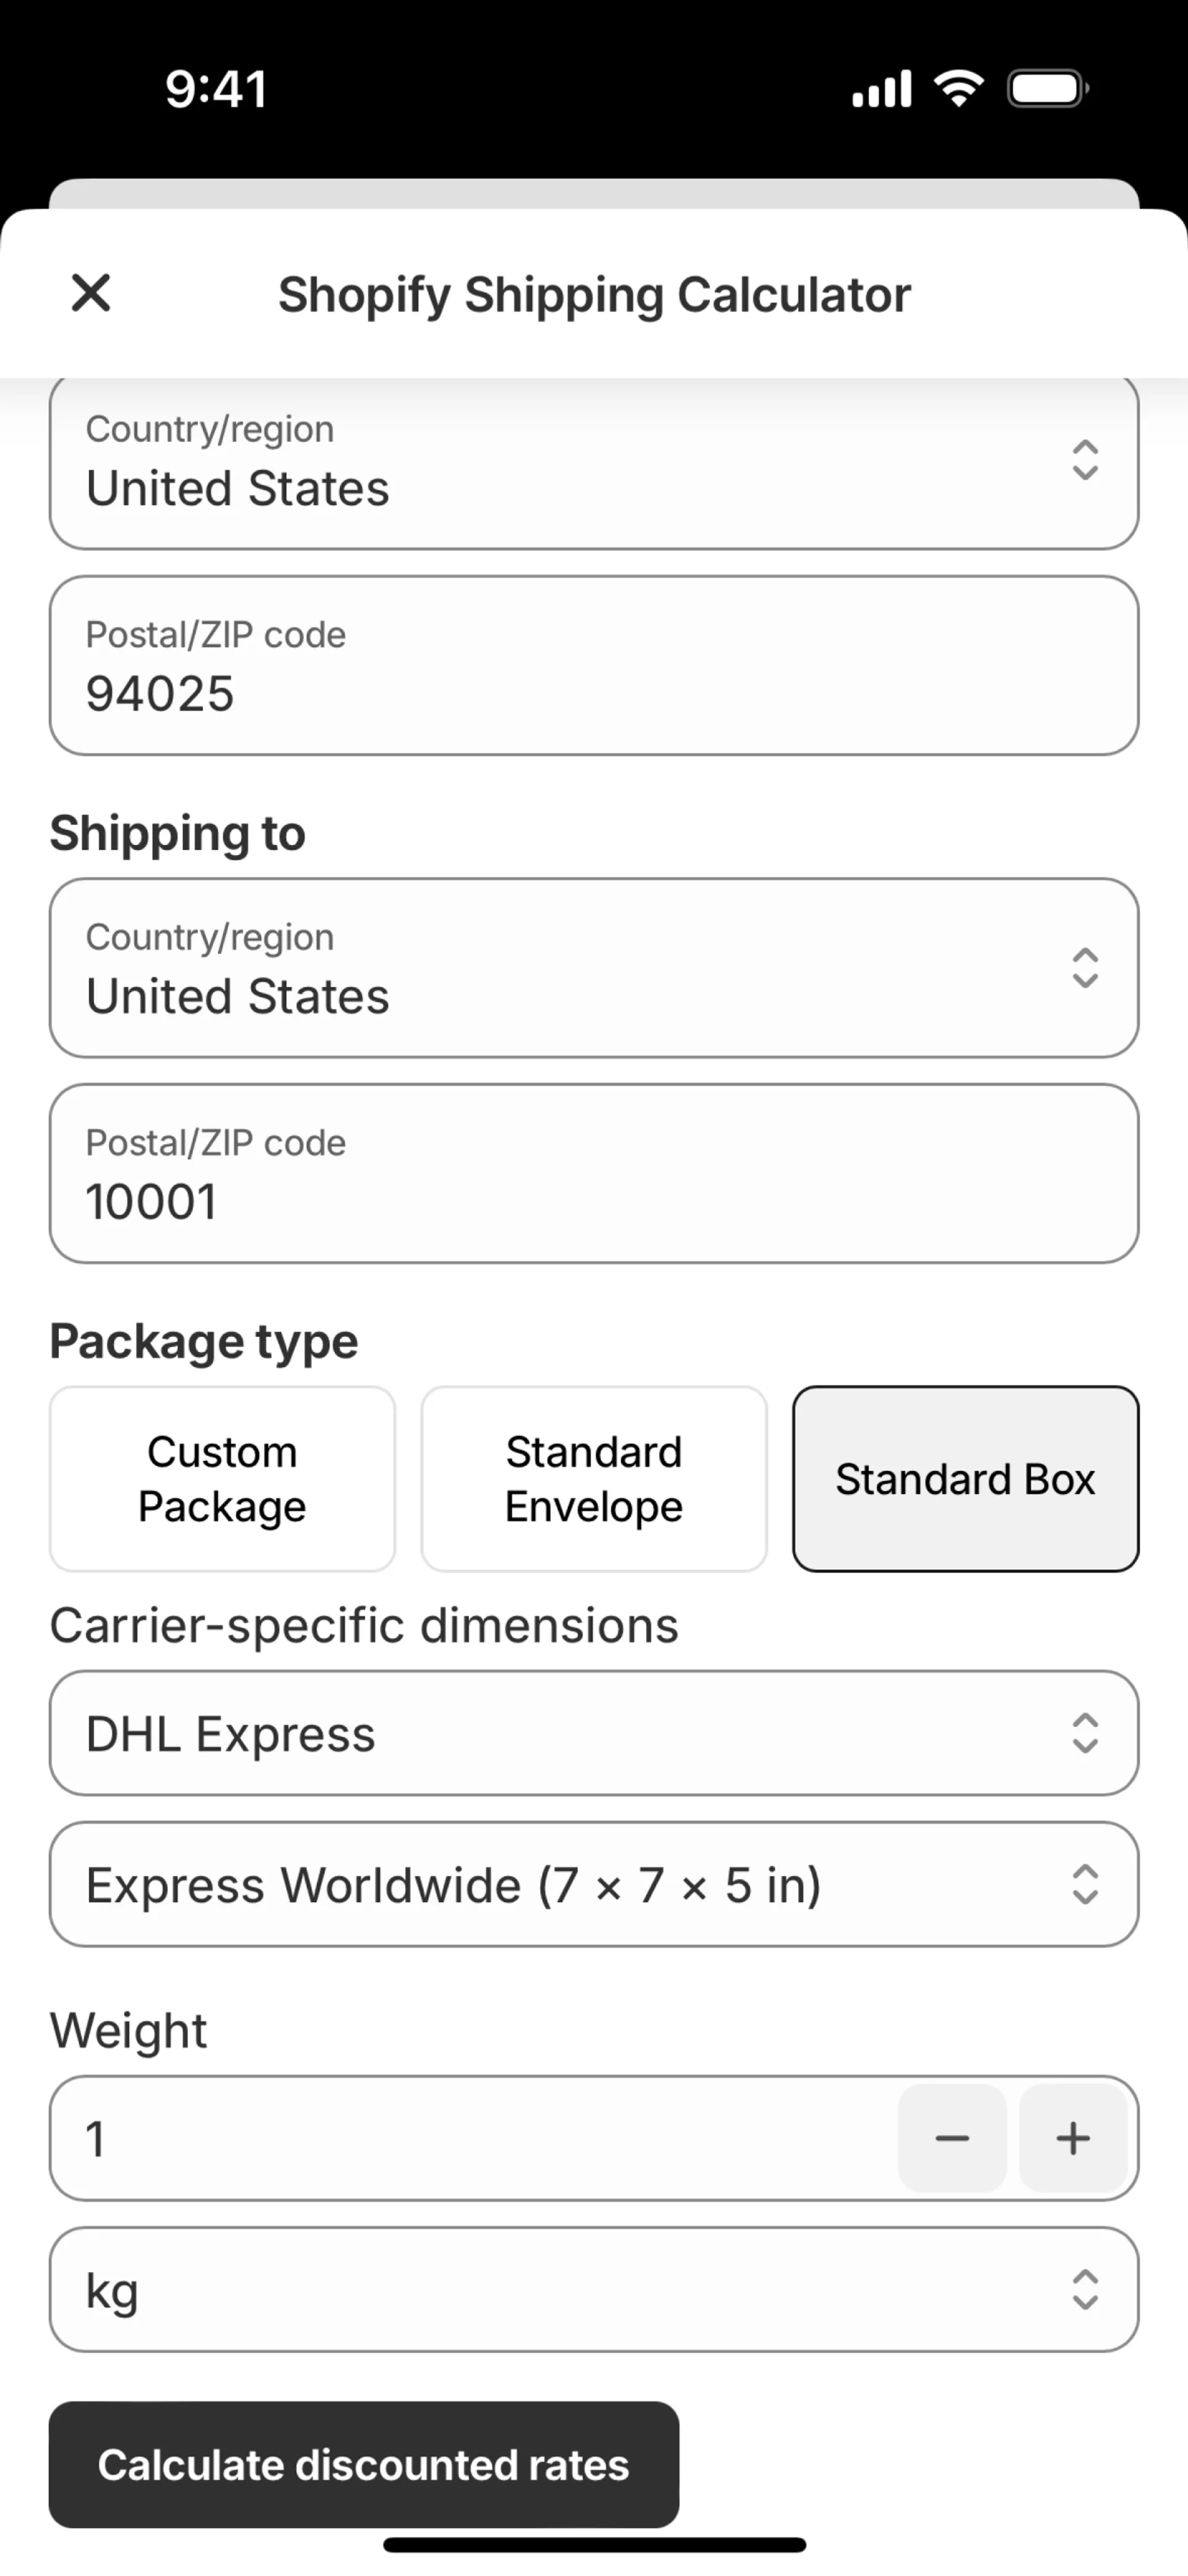Focus the weight value field
The width and height of the screenshot is (1188, 2576).
[470, 2138]
